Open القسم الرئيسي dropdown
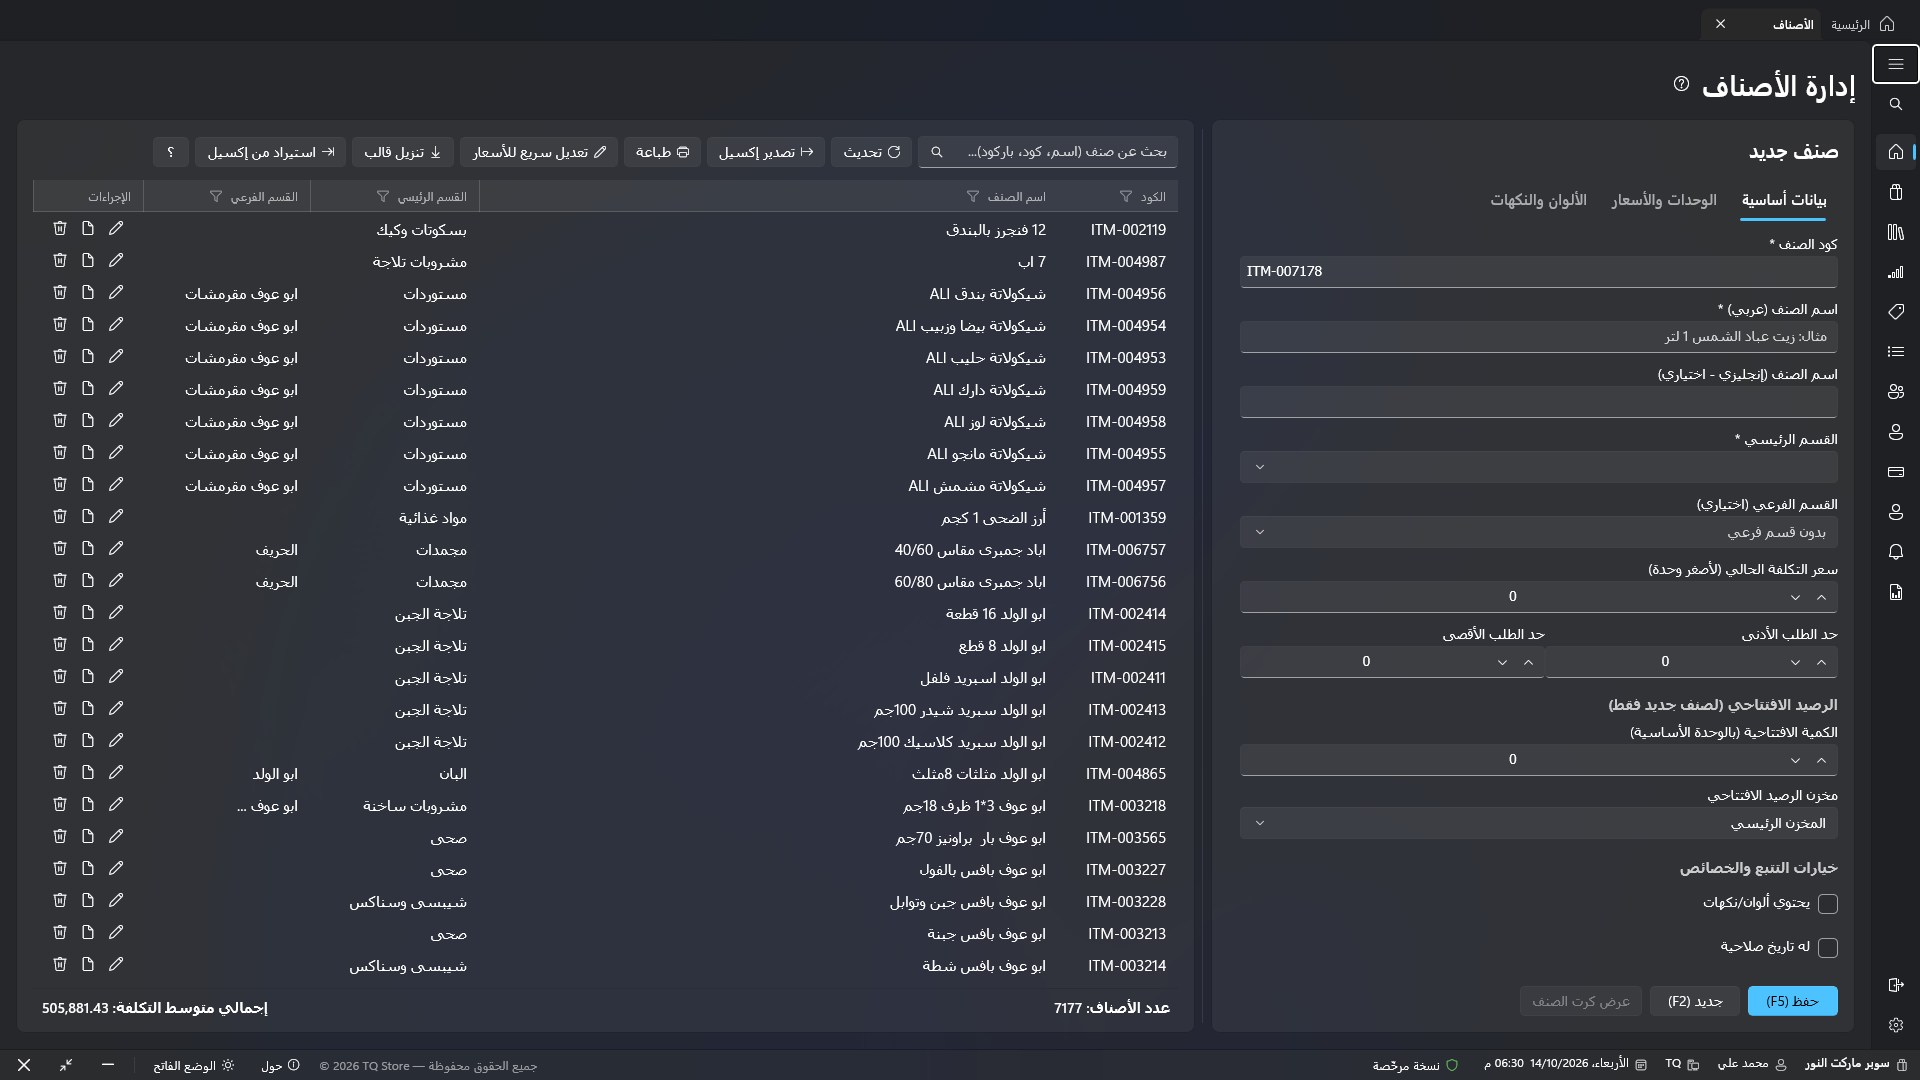 1538,467
